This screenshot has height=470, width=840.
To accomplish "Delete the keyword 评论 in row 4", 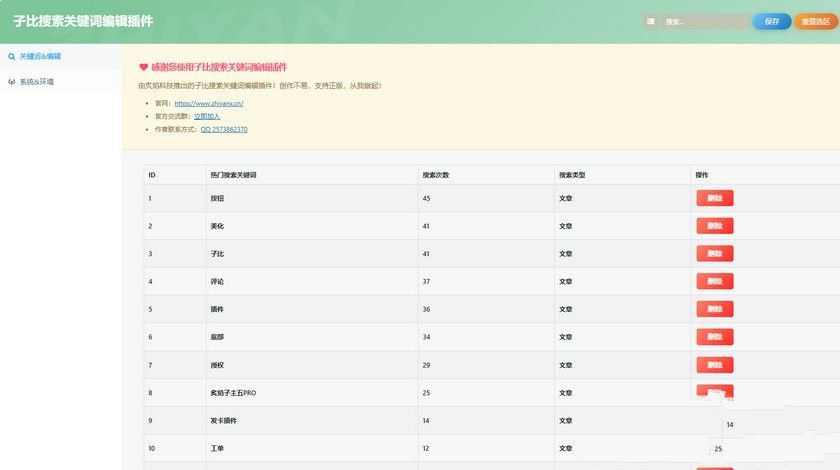I will pyautogui.click(x=714, y=282).
